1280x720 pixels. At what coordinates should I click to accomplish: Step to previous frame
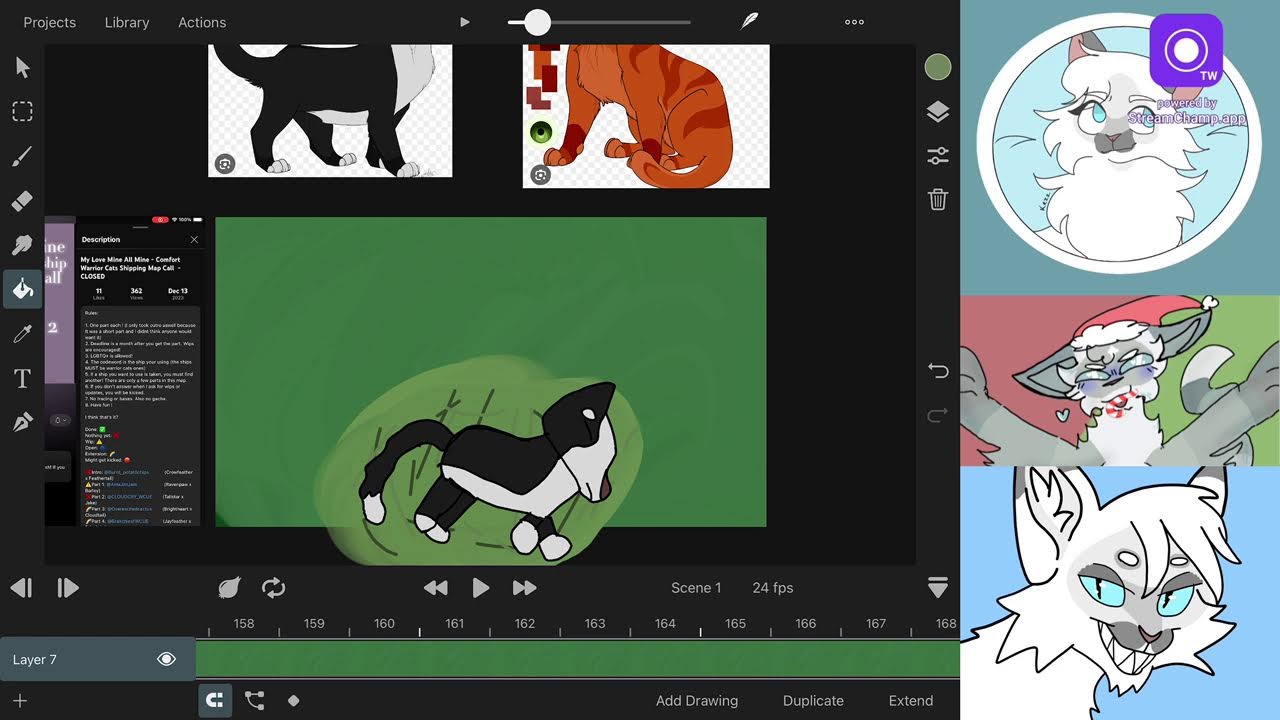tap(21, 588)
